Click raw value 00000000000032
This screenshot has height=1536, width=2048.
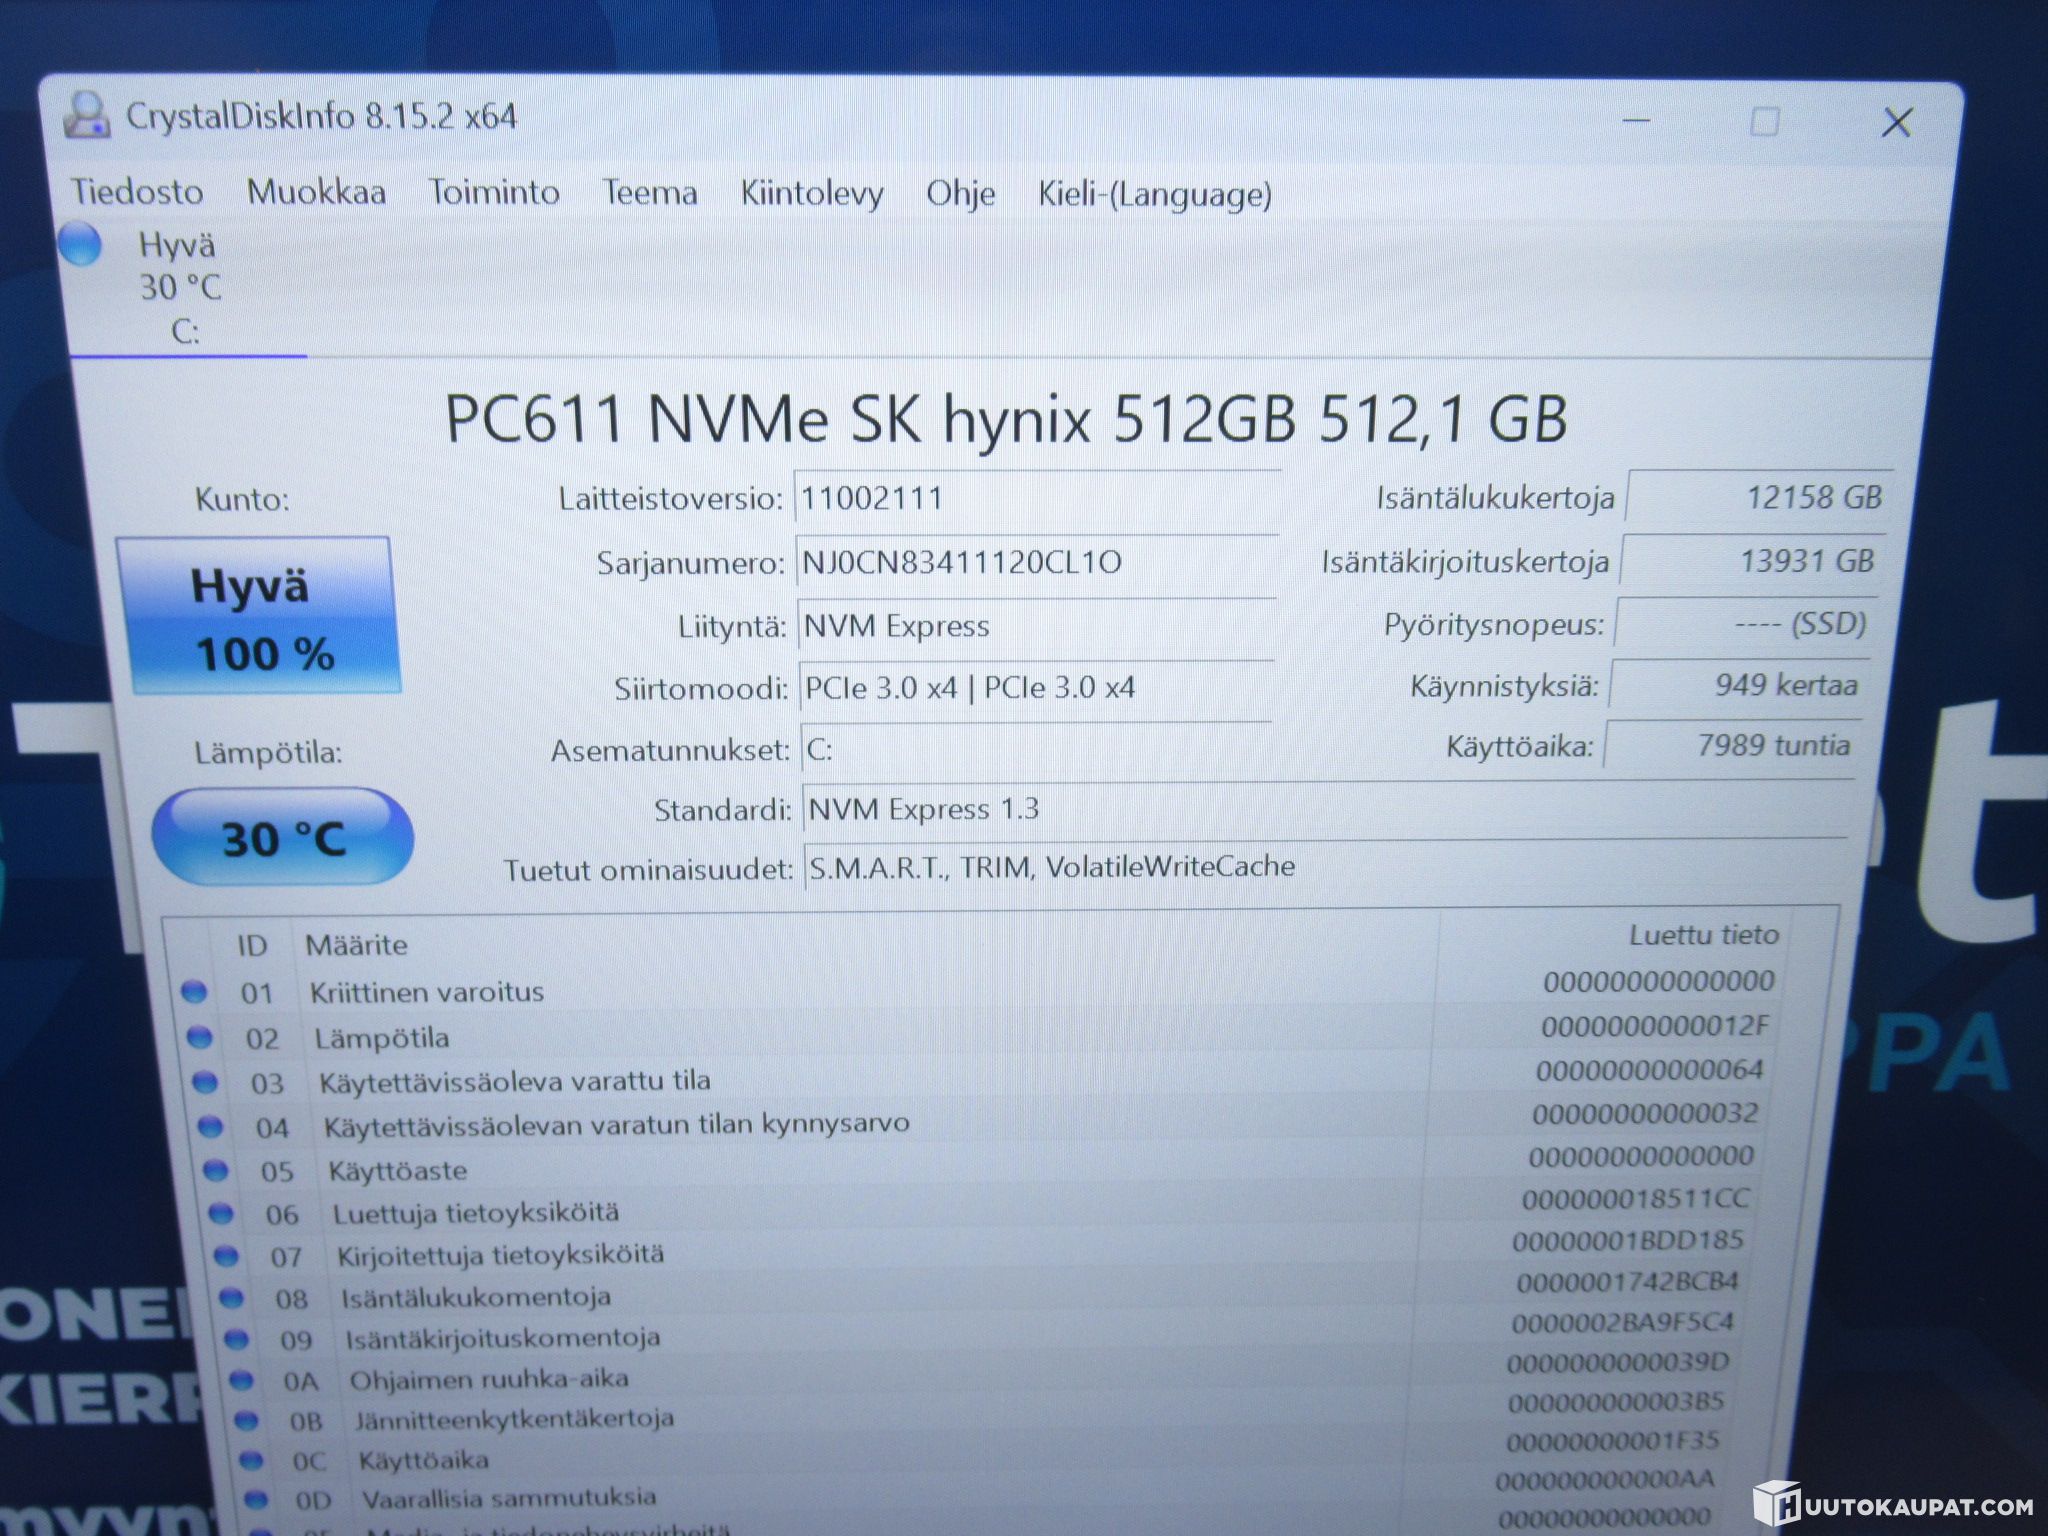[x=1645, y=1113]
